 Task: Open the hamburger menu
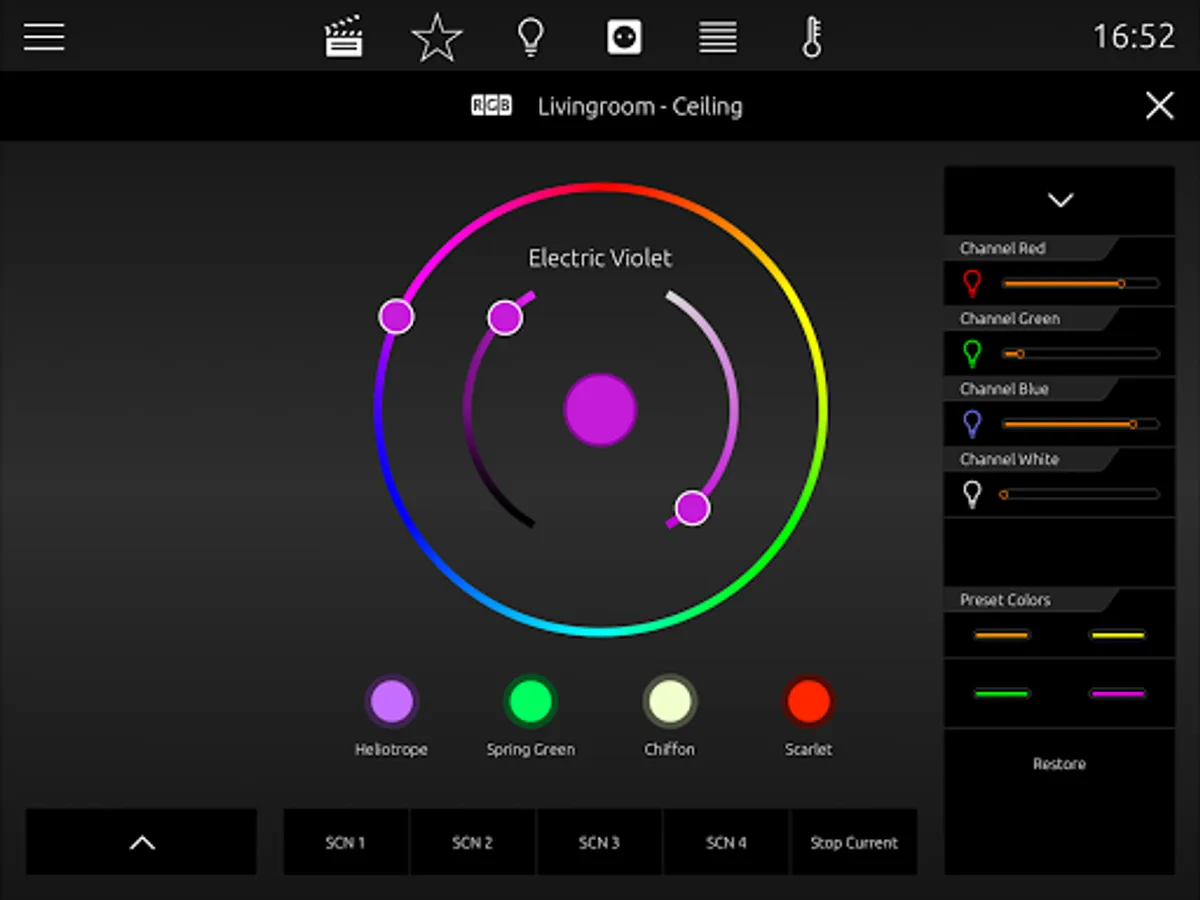point(44,37)
